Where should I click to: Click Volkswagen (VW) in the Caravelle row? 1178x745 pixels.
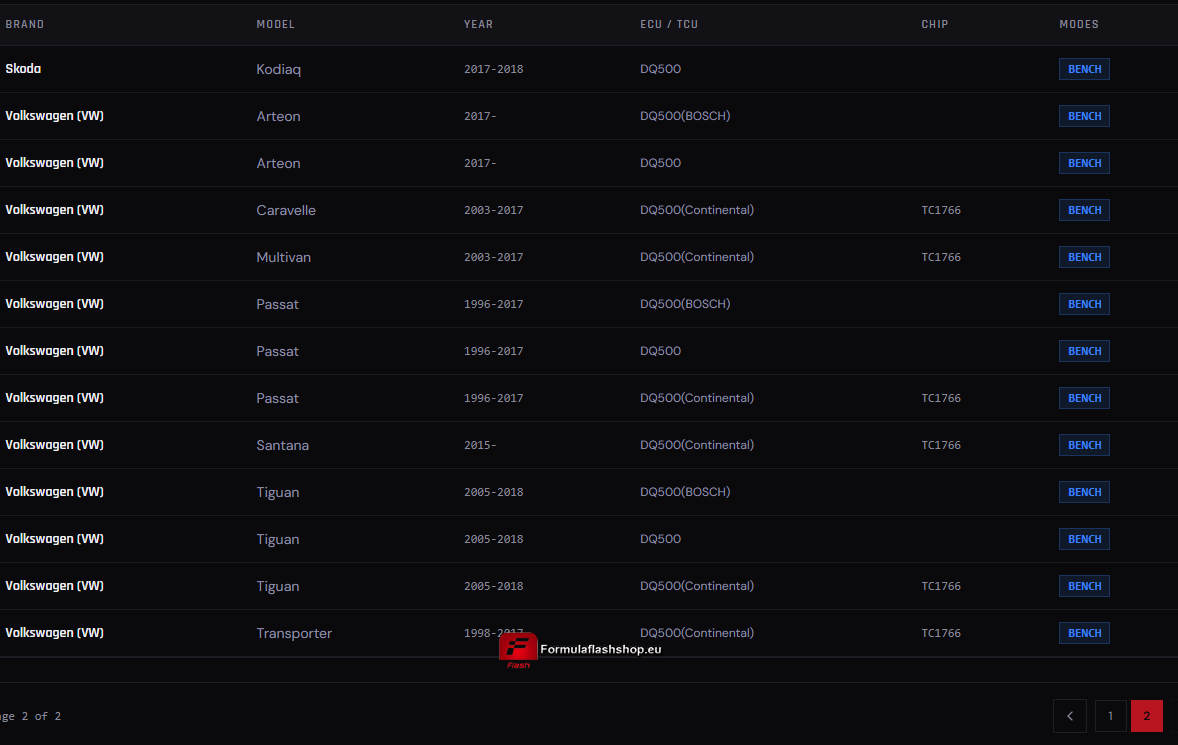point(54,210)
